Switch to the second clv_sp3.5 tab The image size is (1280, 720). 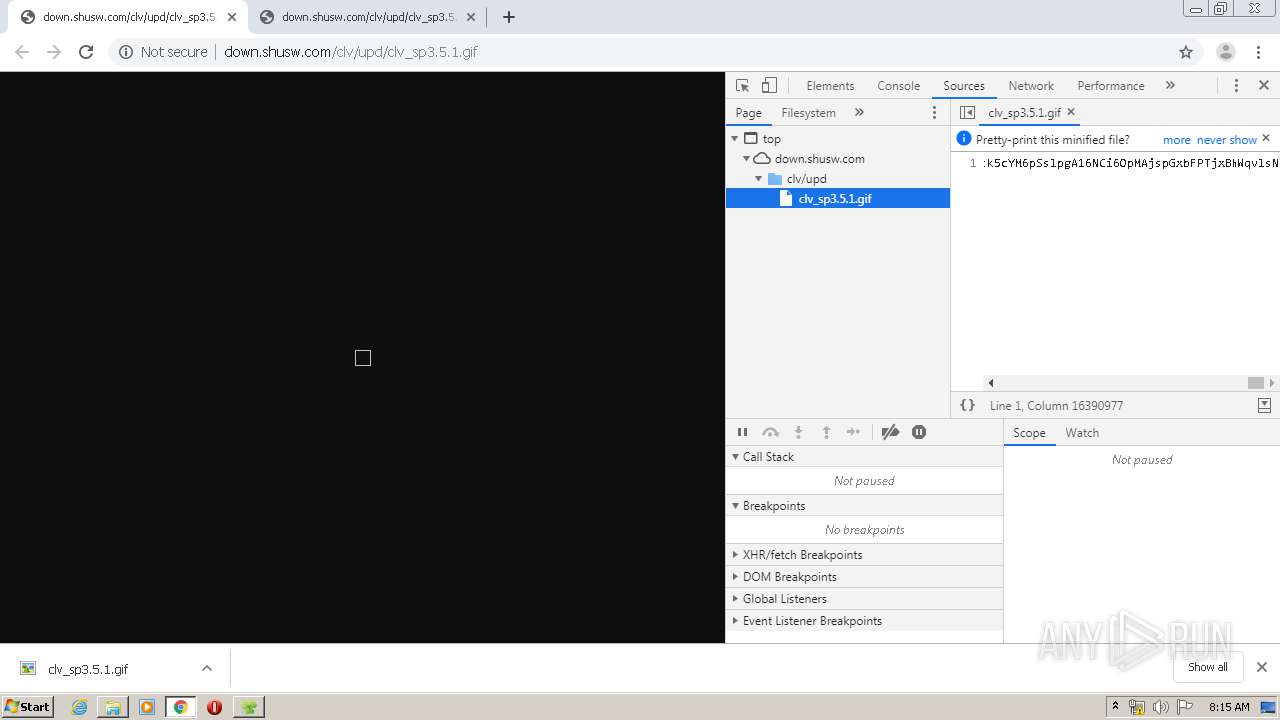[367, 17]
